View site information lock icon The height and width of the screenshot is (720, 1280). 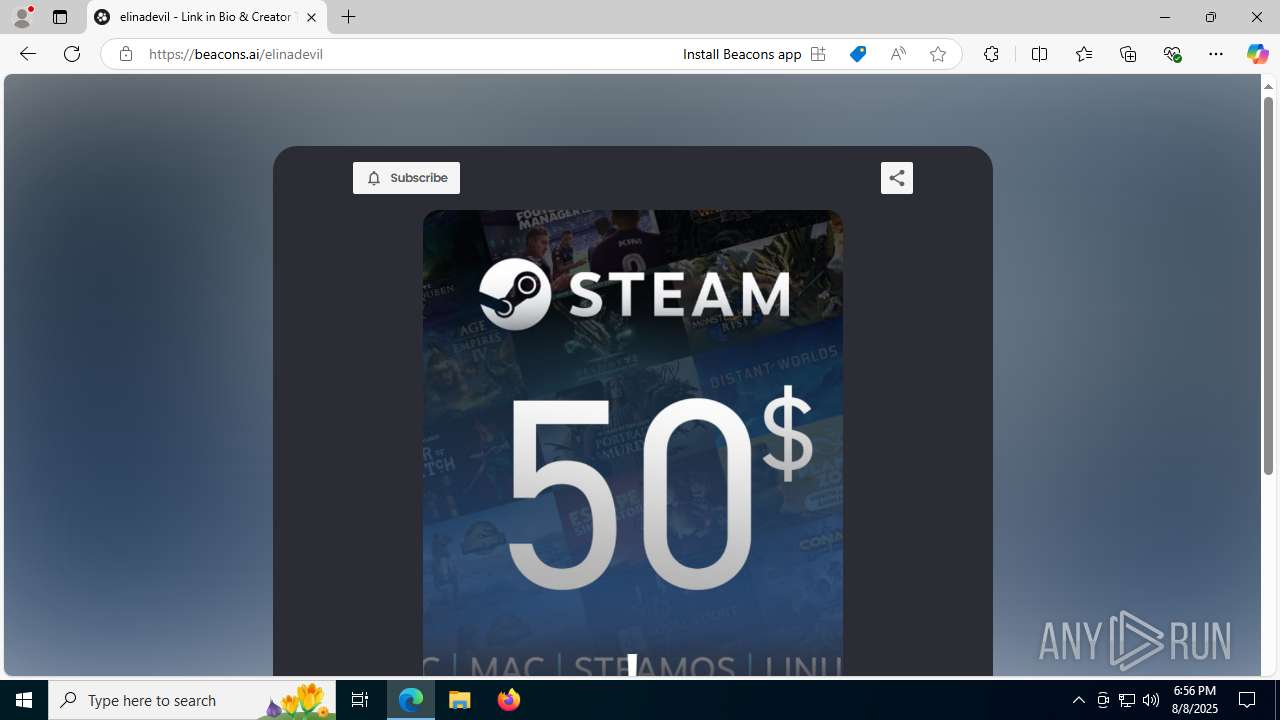(x=125, y=54)
